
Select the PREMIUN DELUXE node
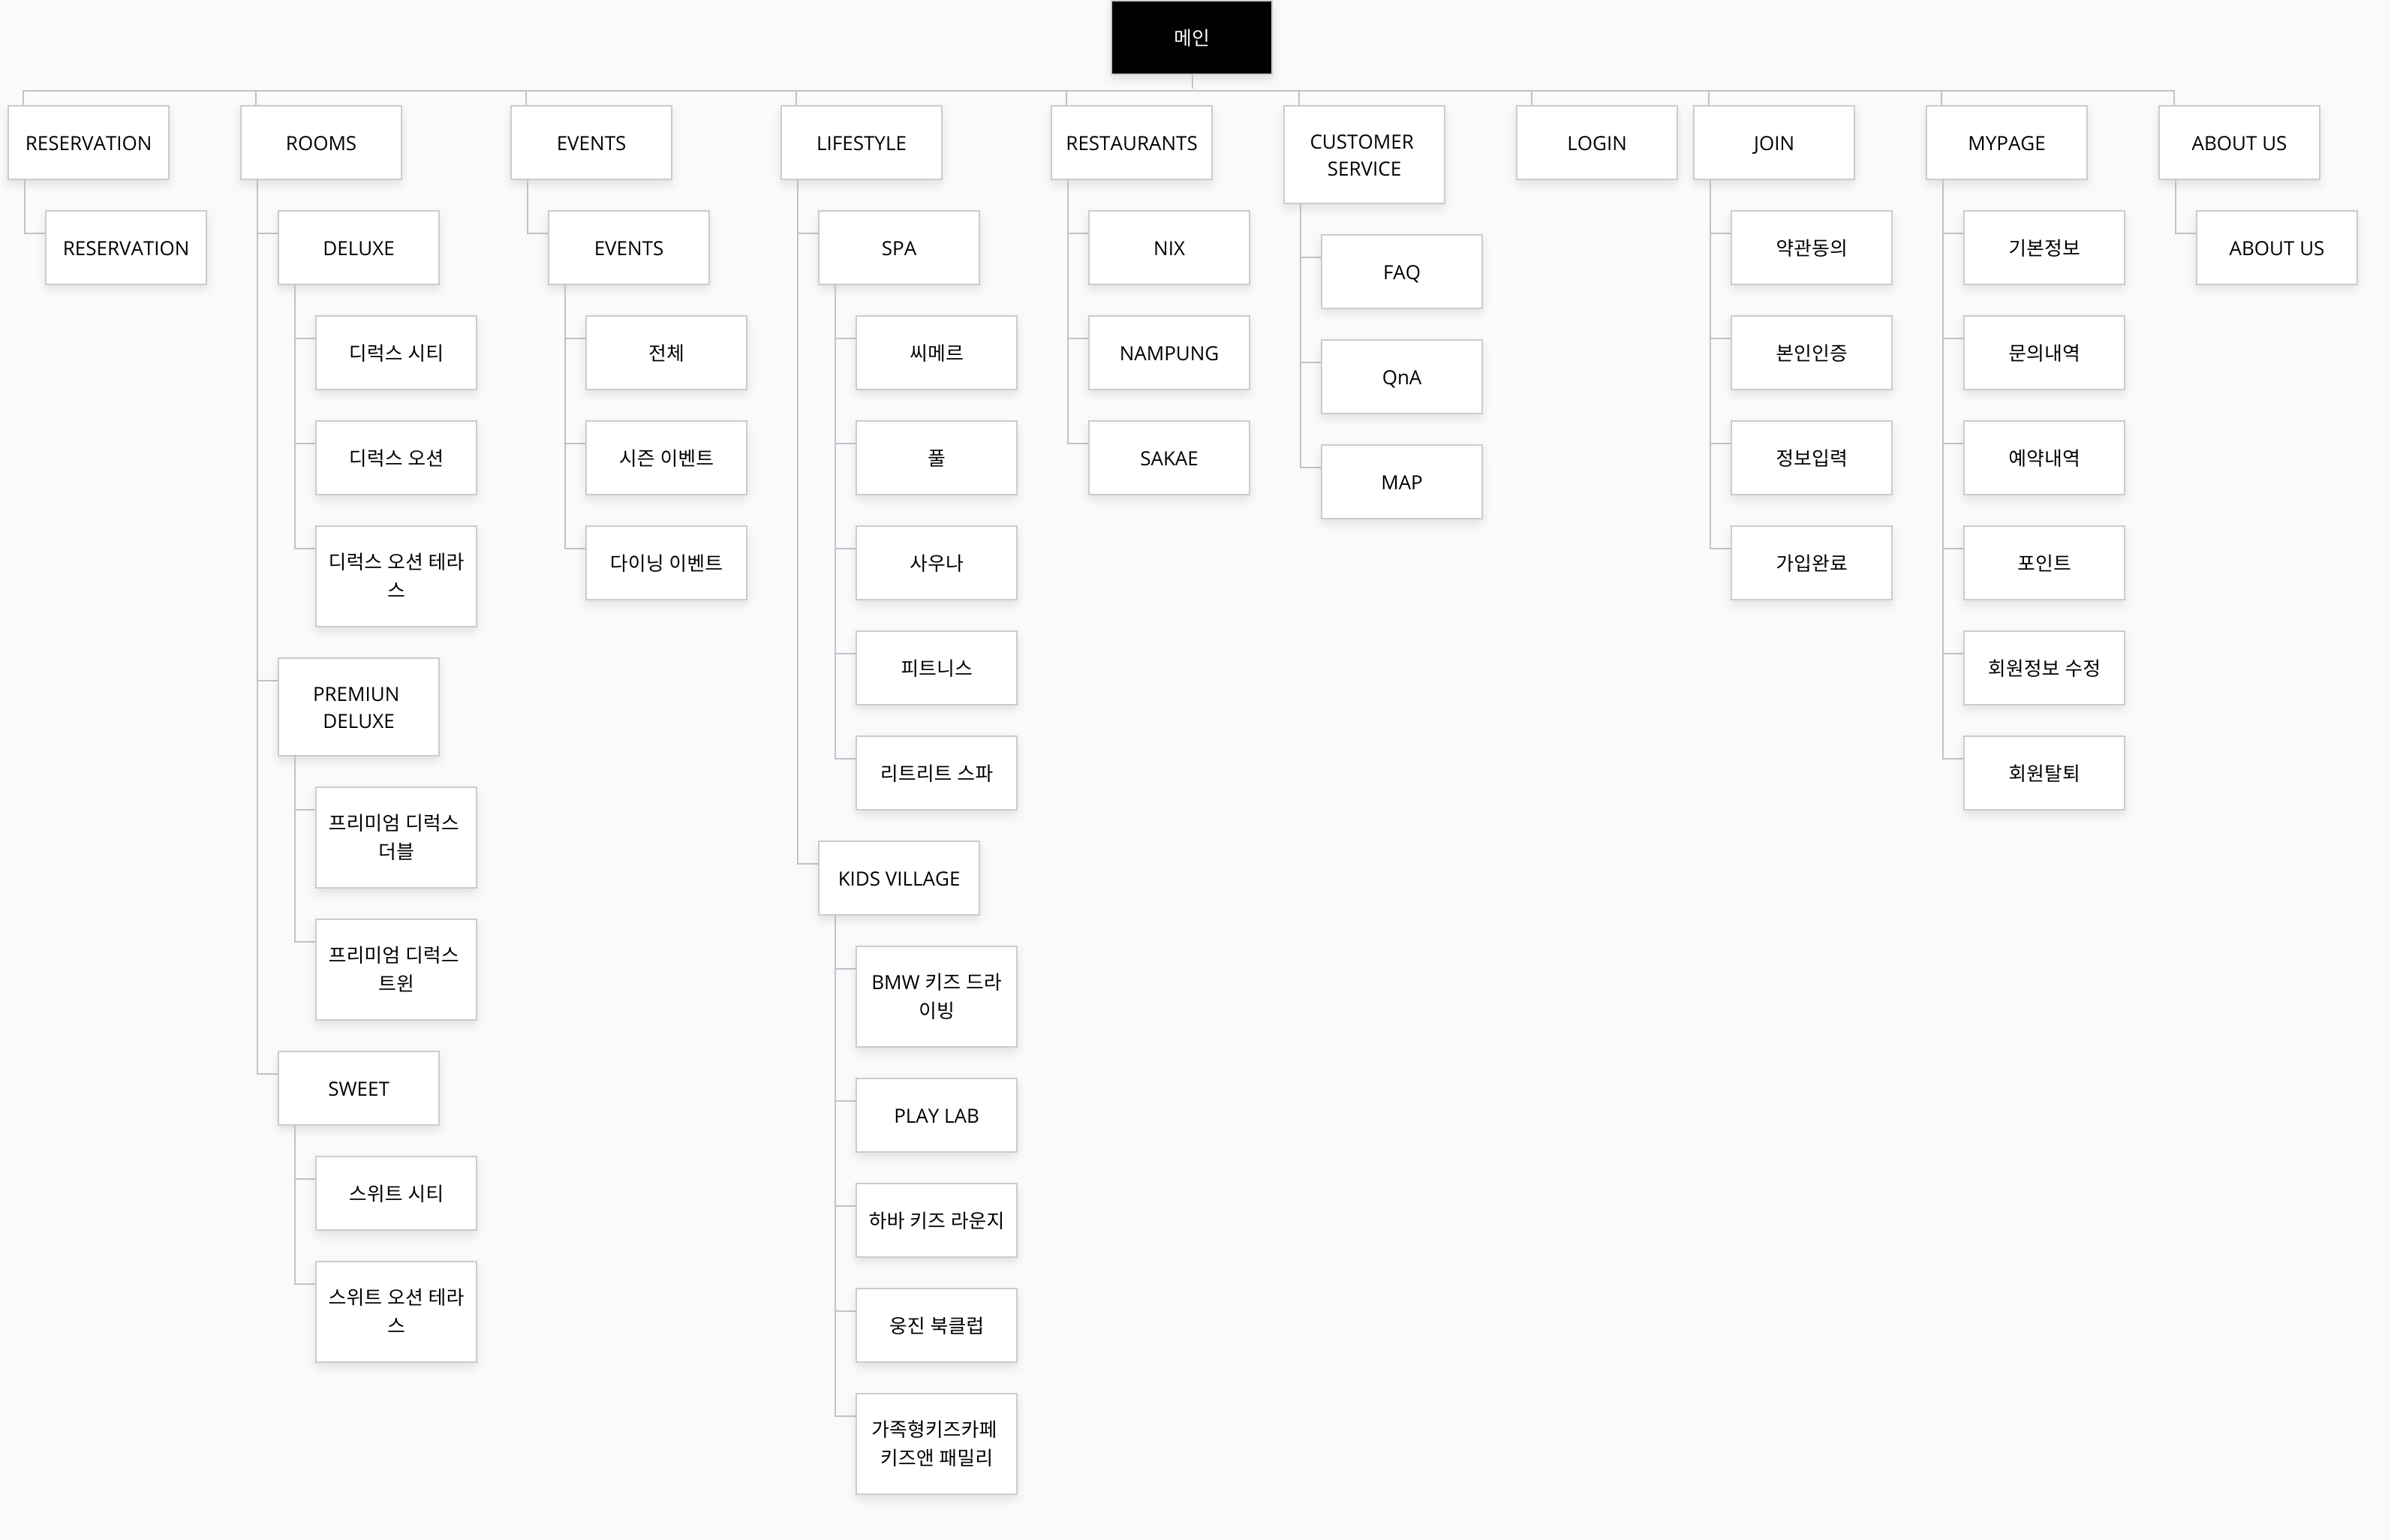357,707
